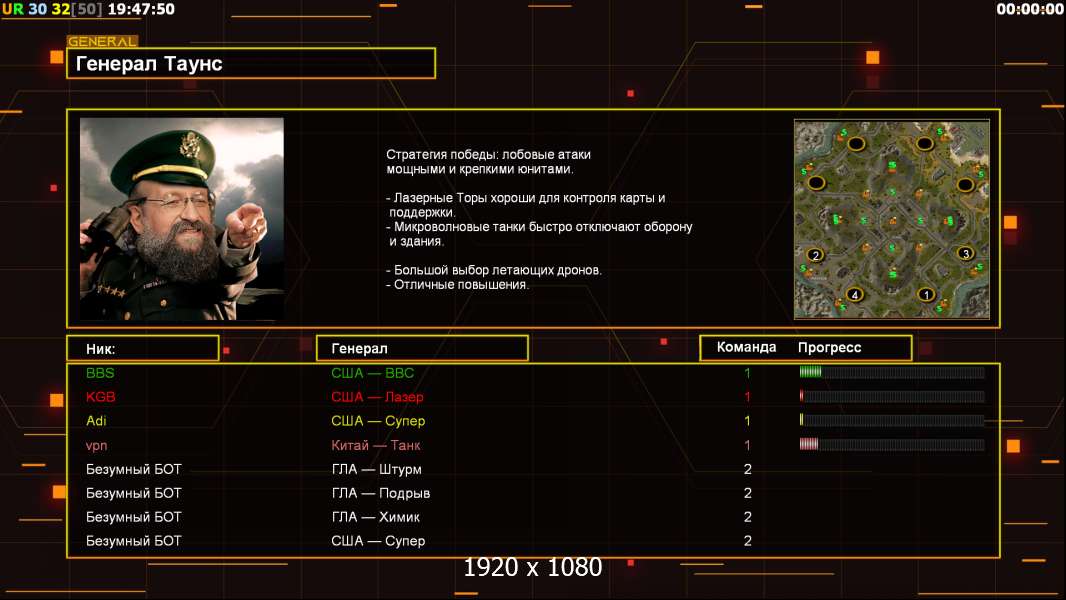This screenshot has height=600, width=1066.
Task: Click the General Townes portrait image
Action: point(182,219)
